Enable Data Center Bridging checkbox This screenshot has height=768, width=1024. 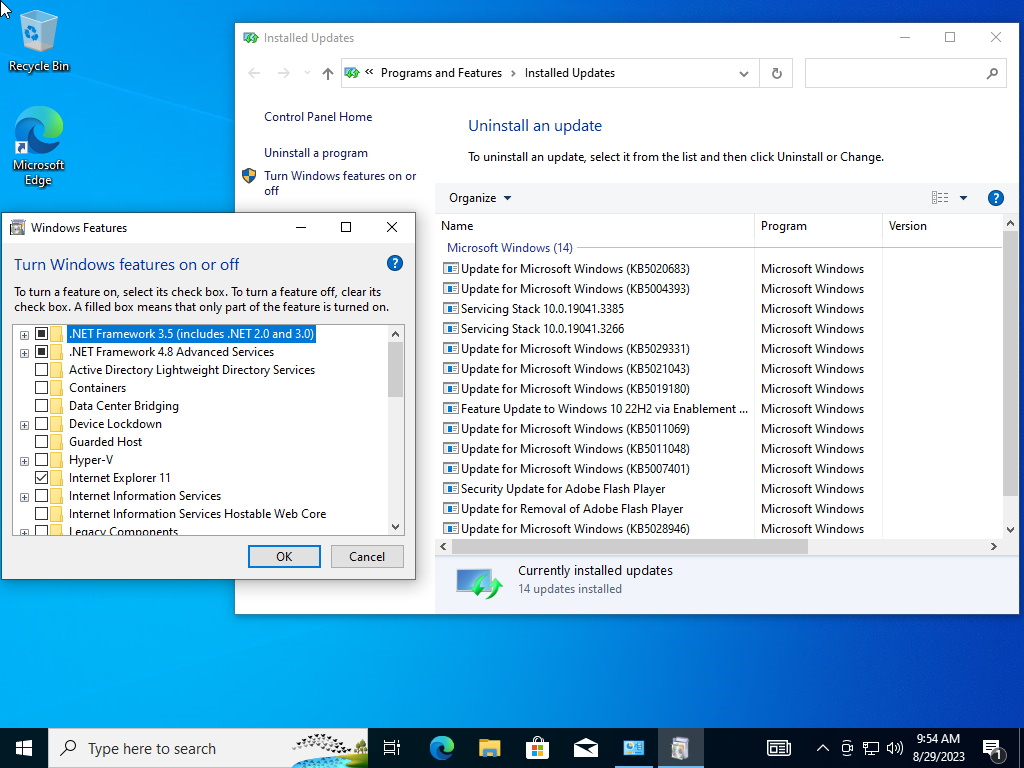pos(41,406)
